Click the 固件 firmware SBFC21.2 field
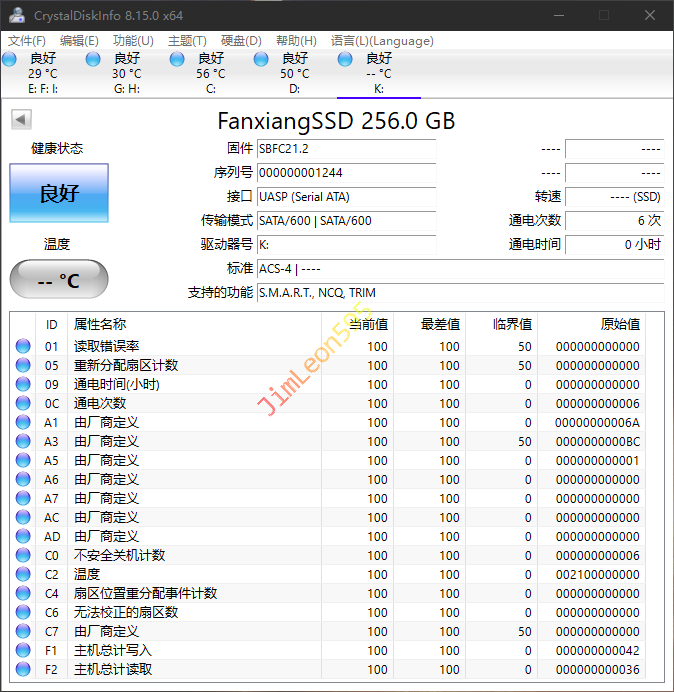The image size is (674, 692). (346, 149)
